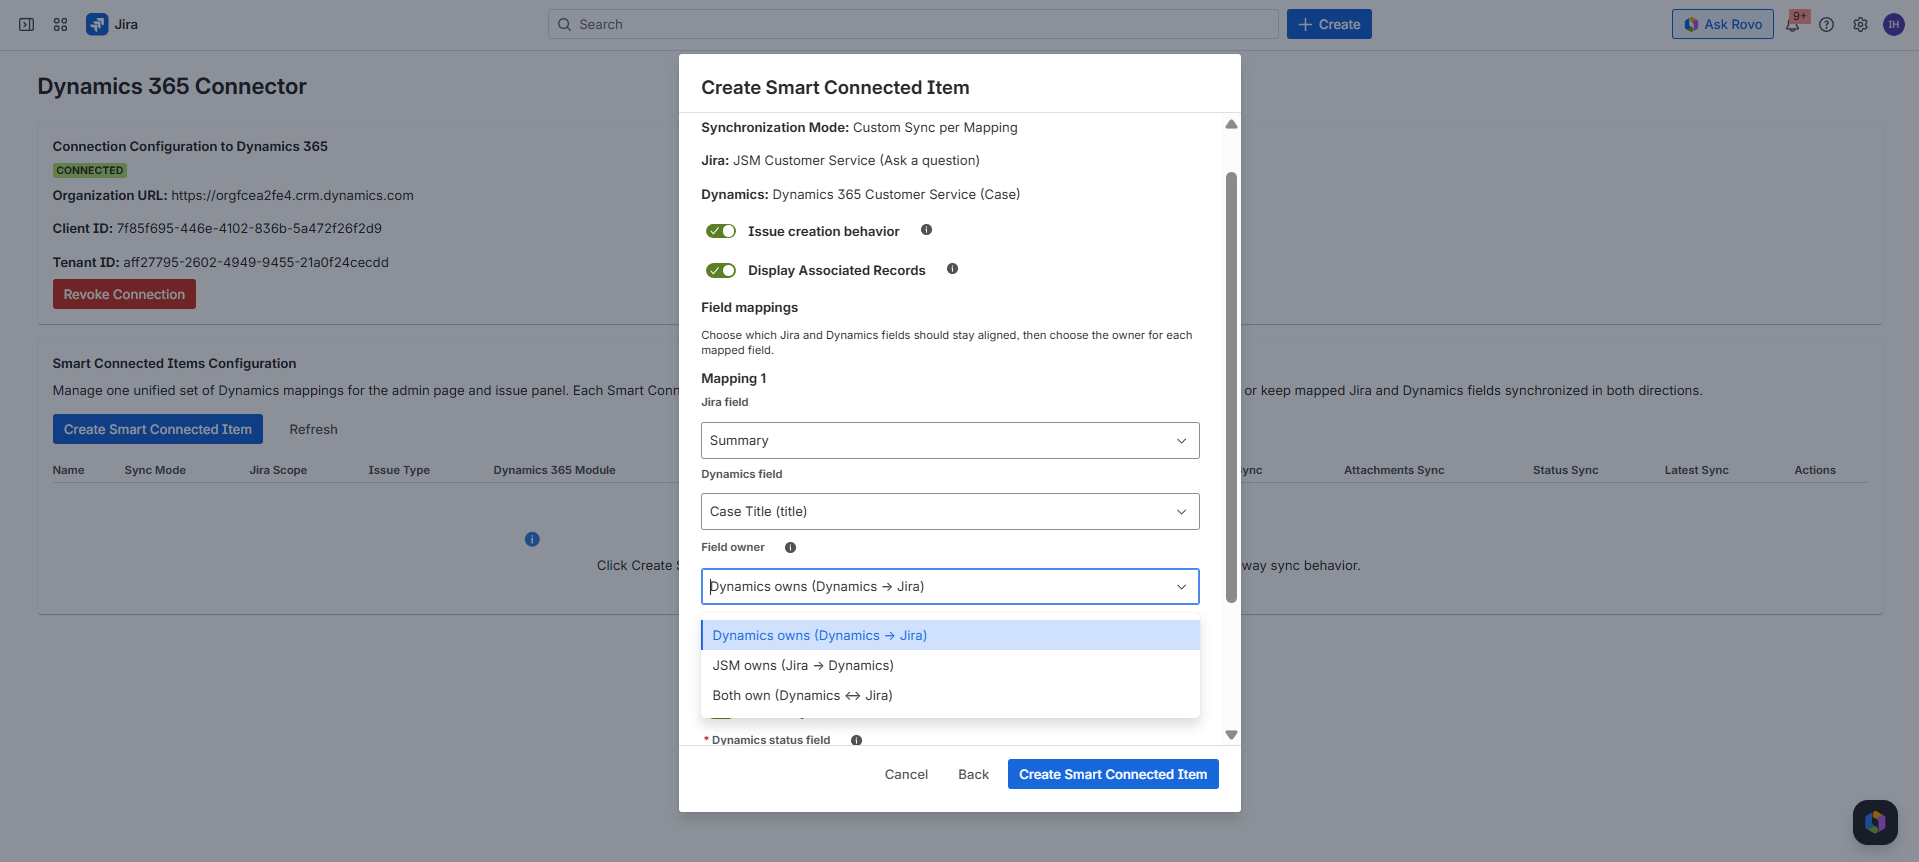The image size is (1919, 862).
Task: Click the Jira logo icon
Action: point(97,24)
